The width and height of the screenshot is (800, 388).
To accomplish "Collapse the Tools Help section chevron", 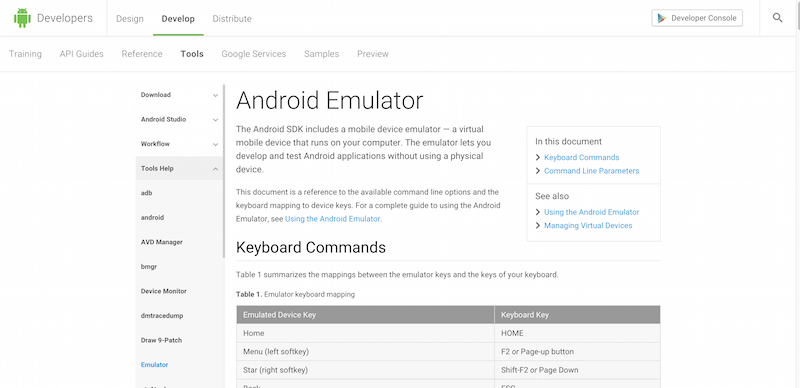I will pyautogui.click(x=215, y=169).
